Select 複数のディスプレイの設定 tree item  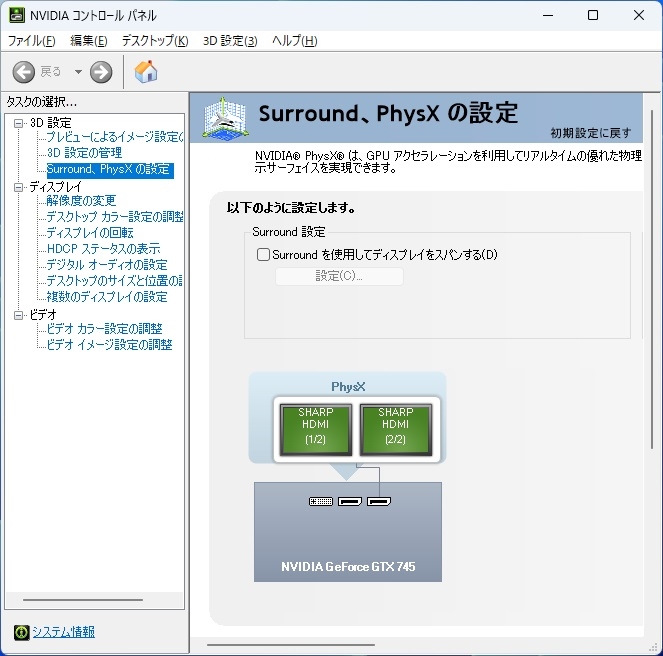tap(107, 296)
